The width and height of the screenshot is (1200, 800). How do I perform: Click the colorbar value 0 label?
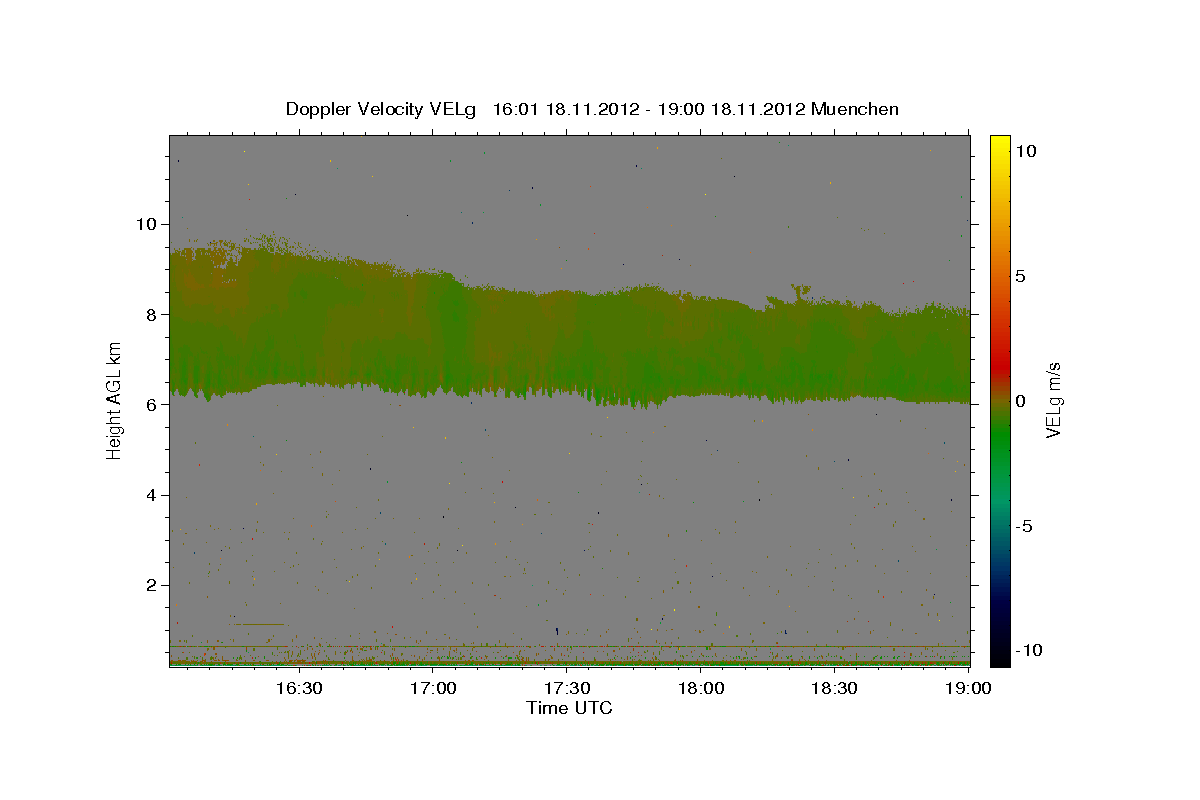click(x=1021, y=401)
